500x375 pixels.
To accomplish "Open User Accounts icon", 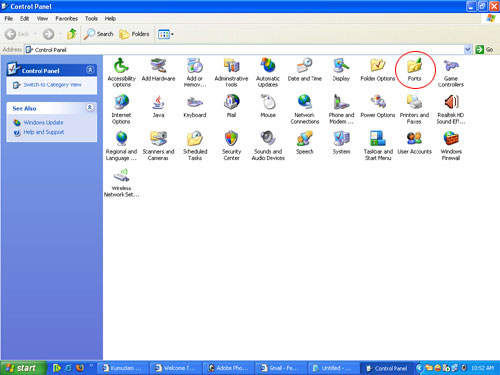I will (414, 143).
